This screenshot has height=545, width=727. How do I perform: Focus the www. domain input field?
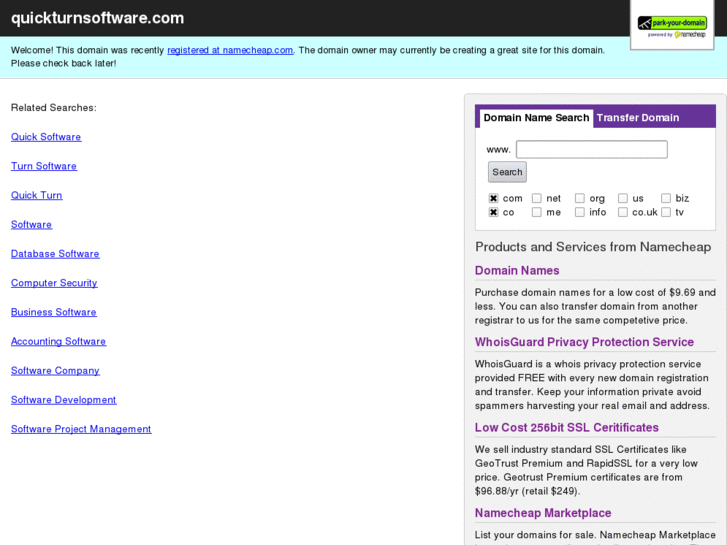[x=592, y=149]
